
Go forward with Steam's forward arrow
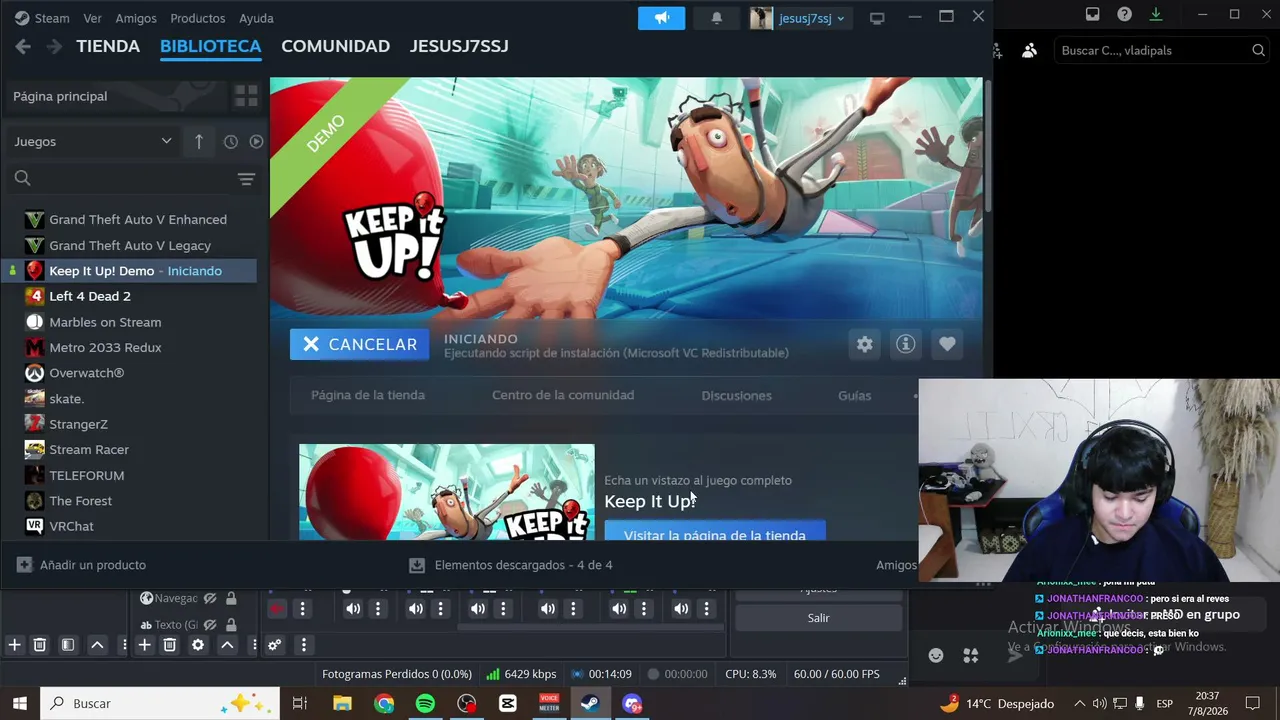click(x=54, y=46)
